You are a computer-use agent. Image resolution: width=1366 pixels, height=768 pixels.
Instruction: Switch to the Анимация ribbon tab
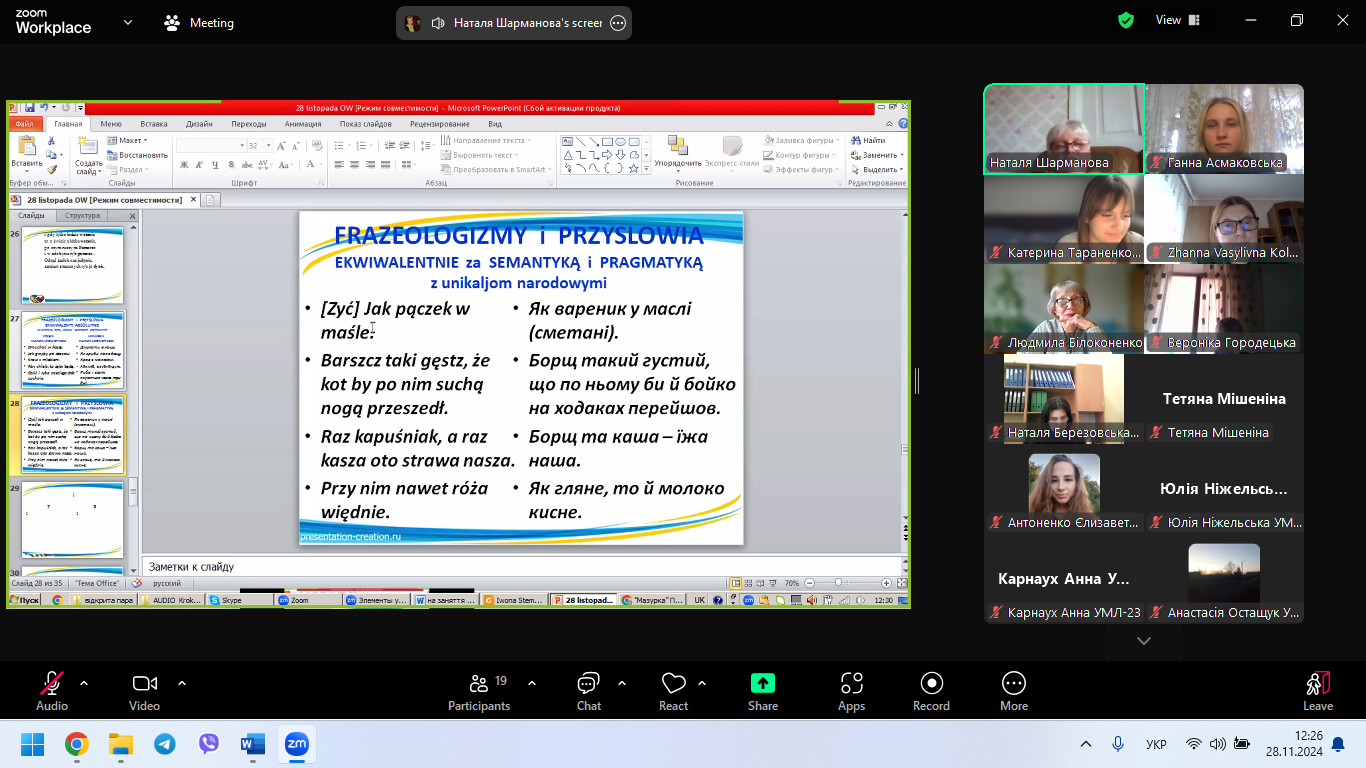[x=303, y=124]
